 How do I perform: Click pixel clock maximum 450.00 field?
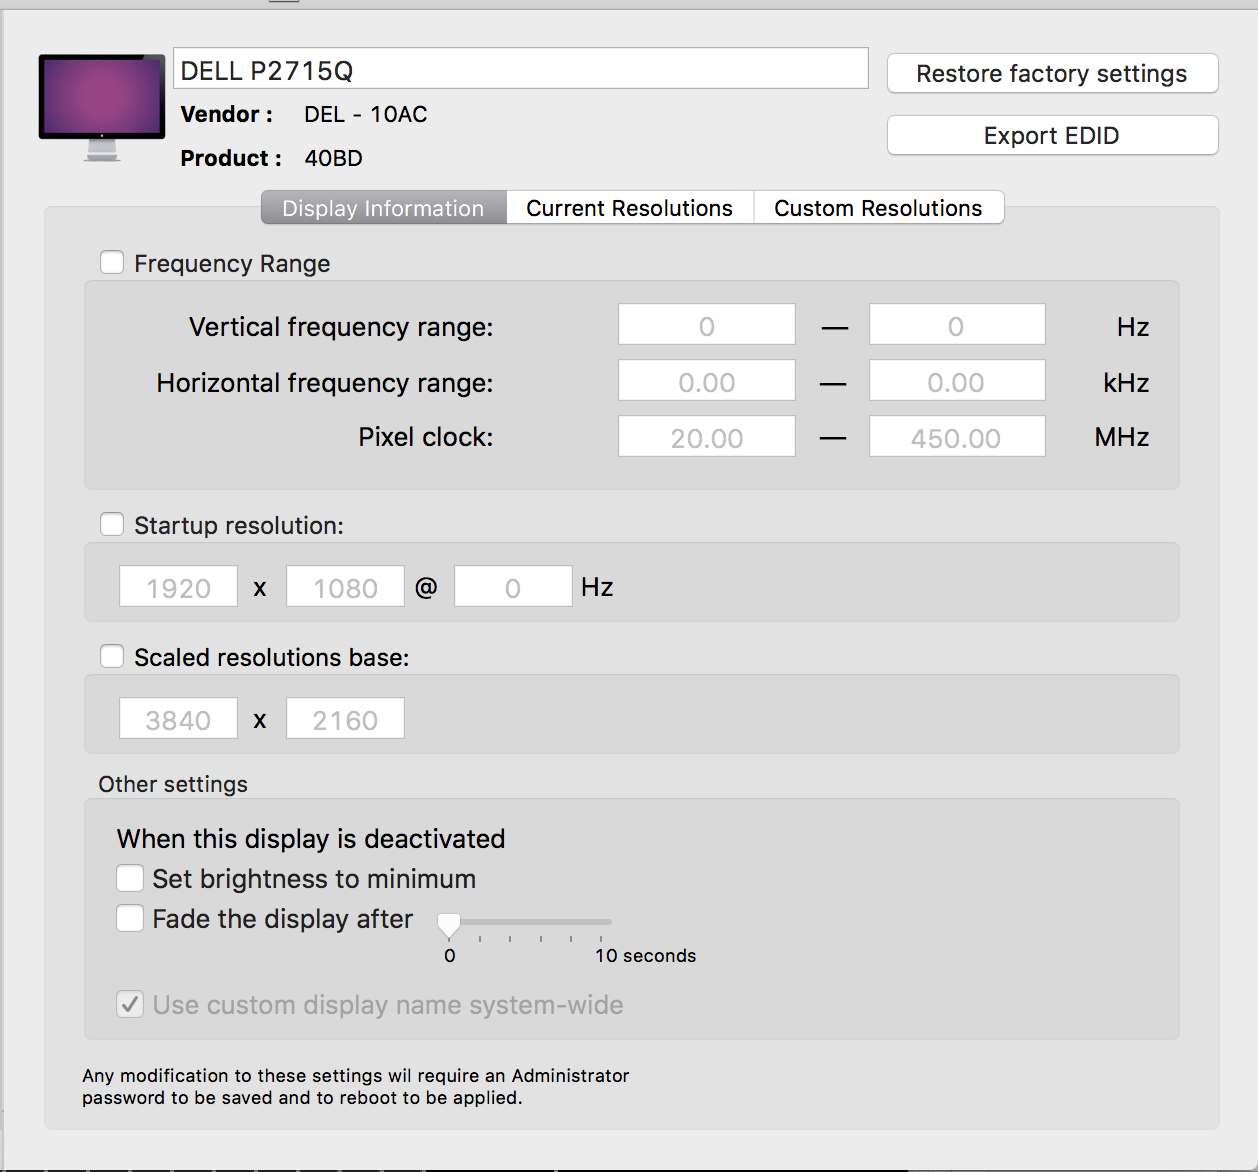tap(957, 437)
